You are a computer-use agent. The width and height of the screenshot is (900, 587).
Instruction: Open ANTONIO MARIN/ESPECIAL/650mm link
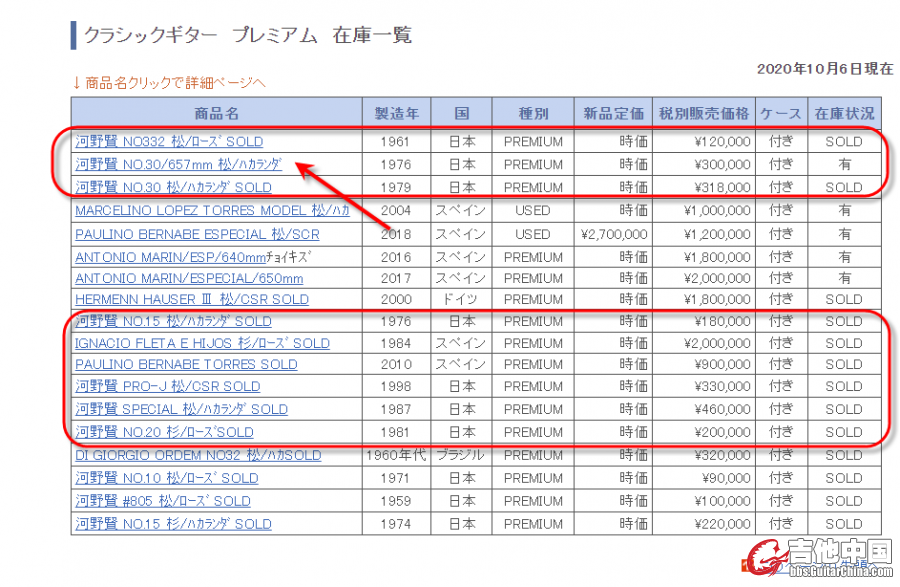tap(189, 279)
